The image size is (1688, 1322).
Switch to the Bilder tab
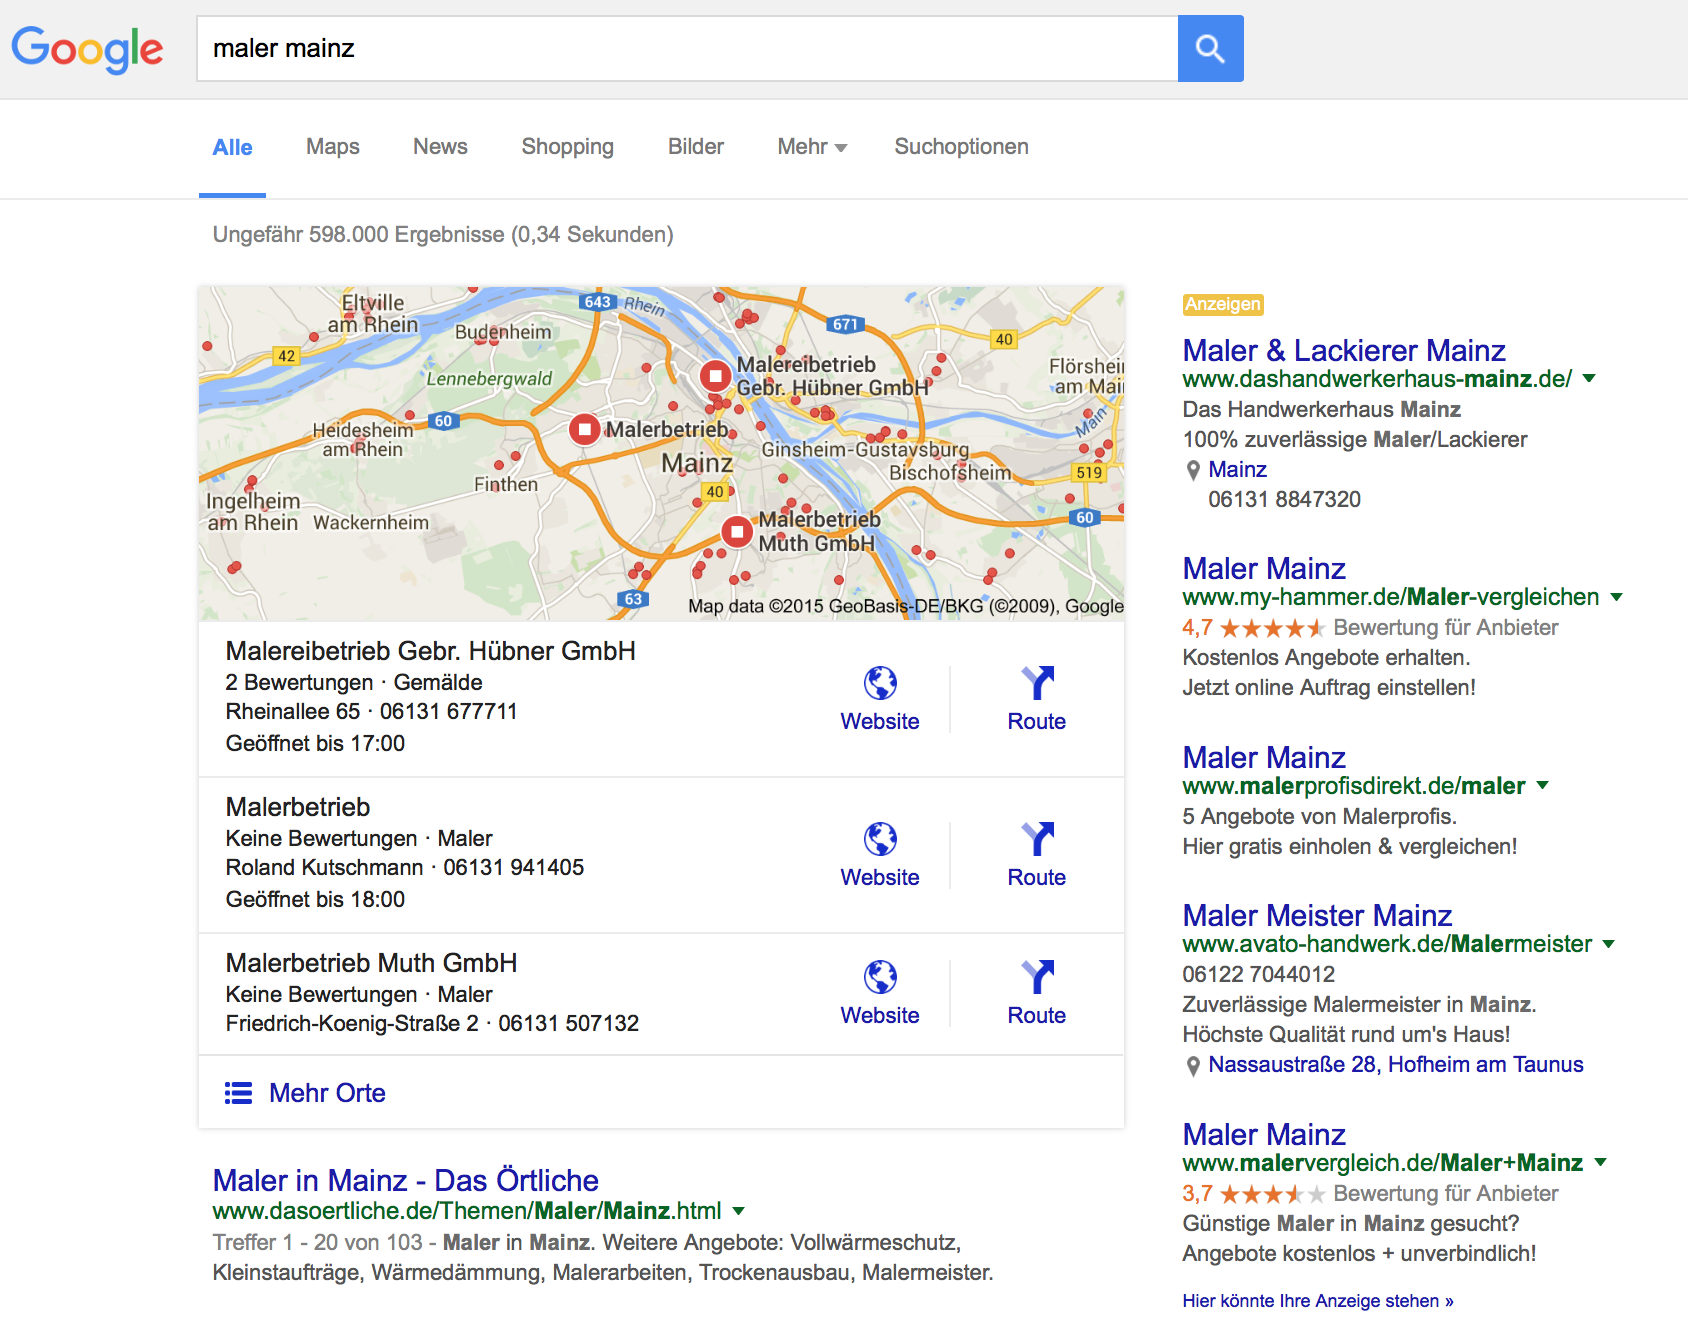pos(696,147)
